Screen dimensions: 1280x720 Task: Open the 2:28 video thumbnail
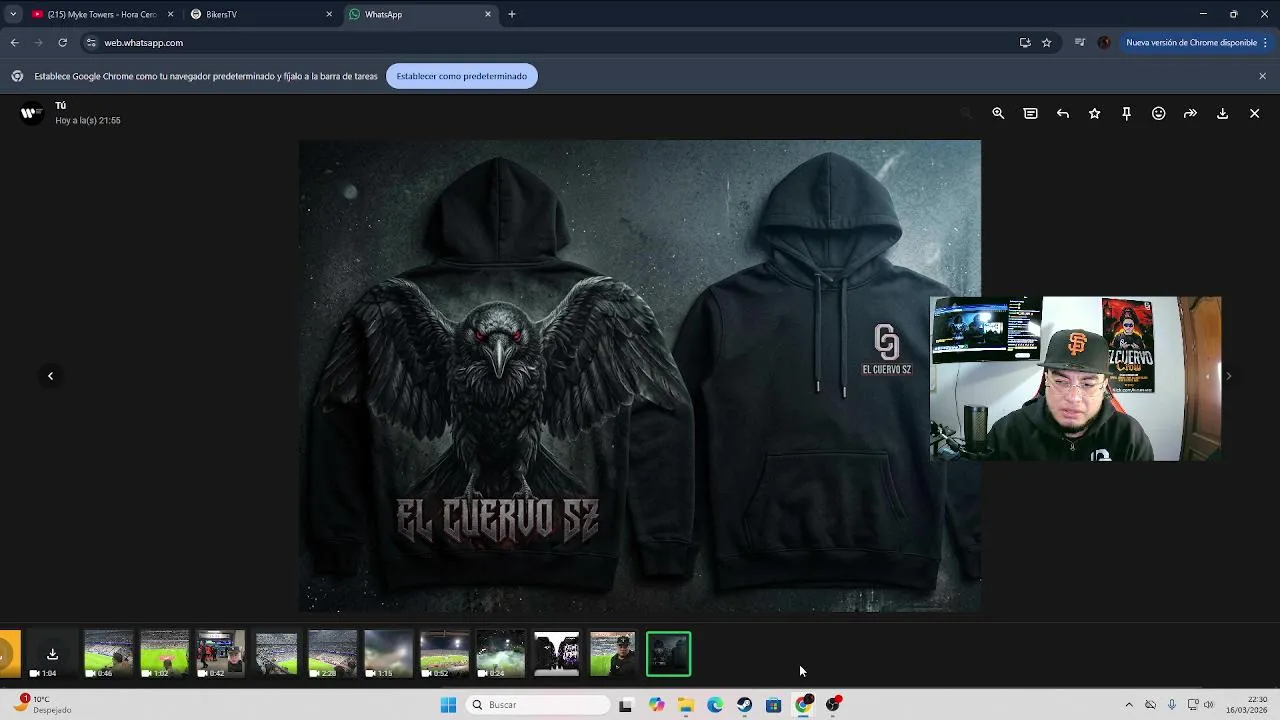(332, 654)
